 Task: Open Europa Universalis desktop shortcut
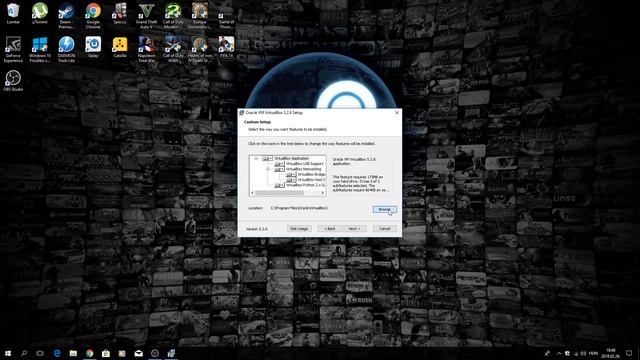[200, 16]
